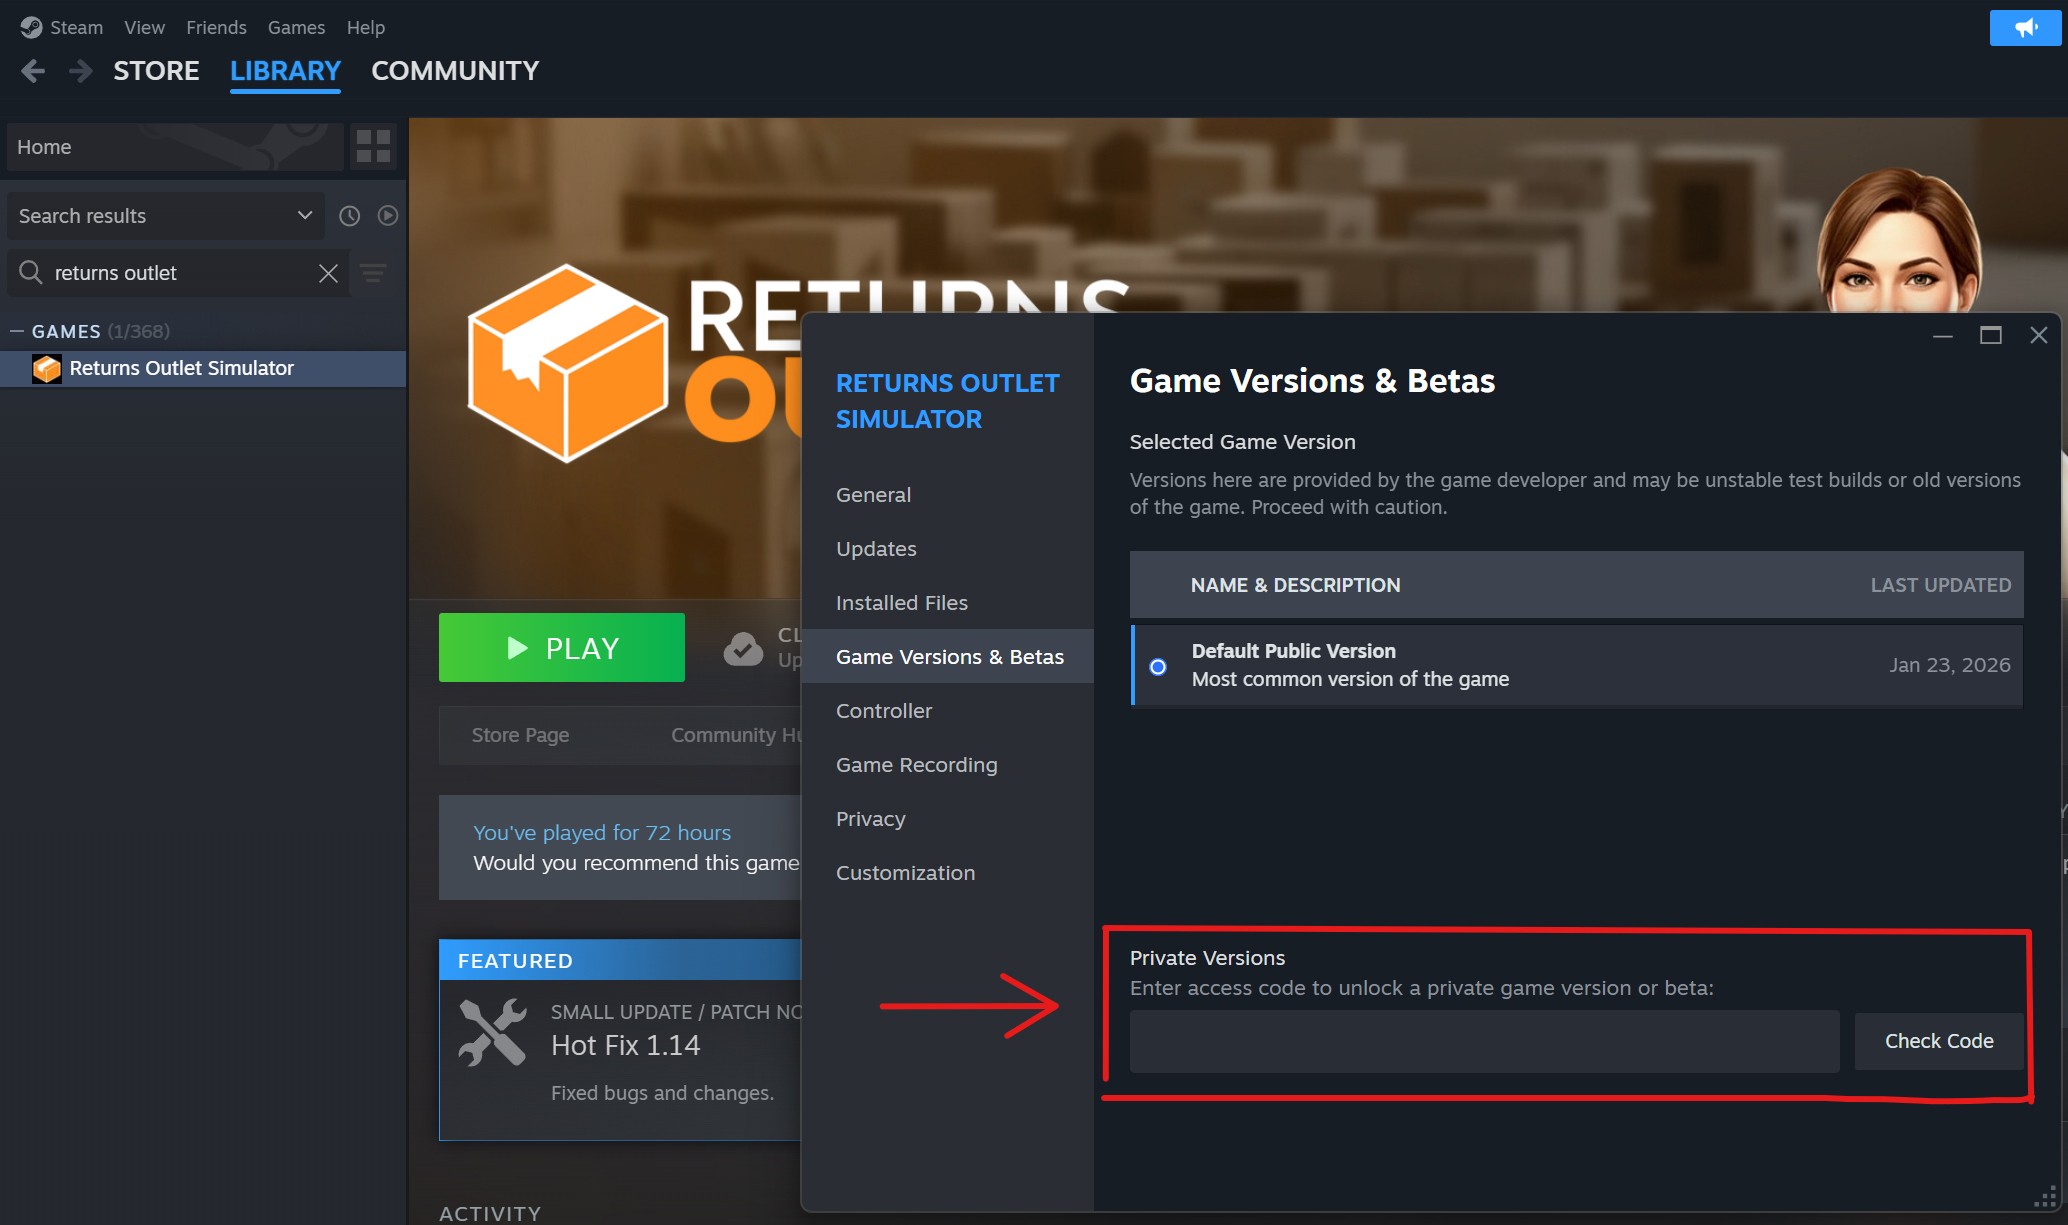
Task: Click the recent activity clock icon
Action: coord(349,216)
